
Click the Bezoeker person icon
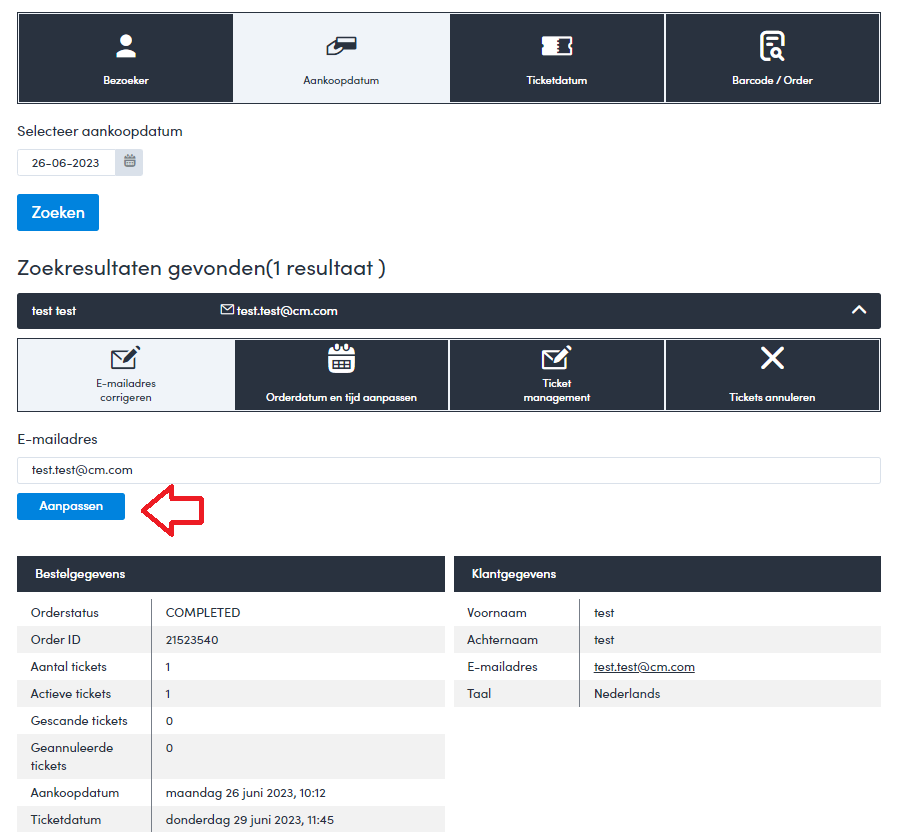(x=126, y=45)
